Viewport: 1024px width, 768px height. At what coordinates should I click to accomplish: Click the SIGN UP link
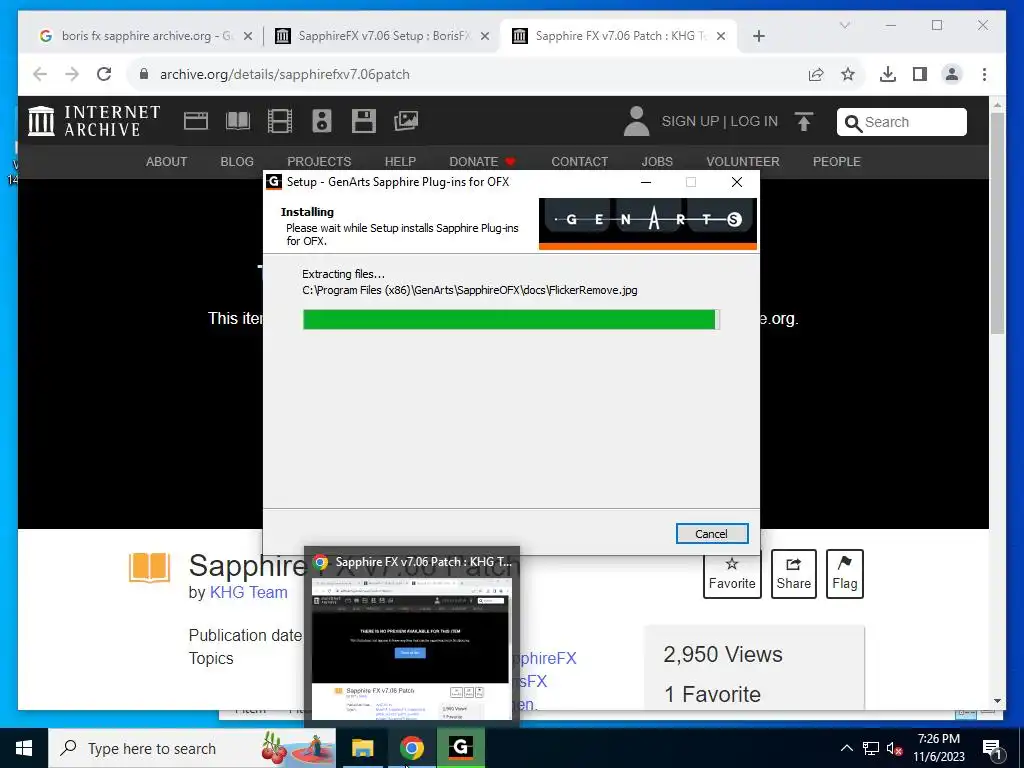pyautogui.click(x=690, y=121)
